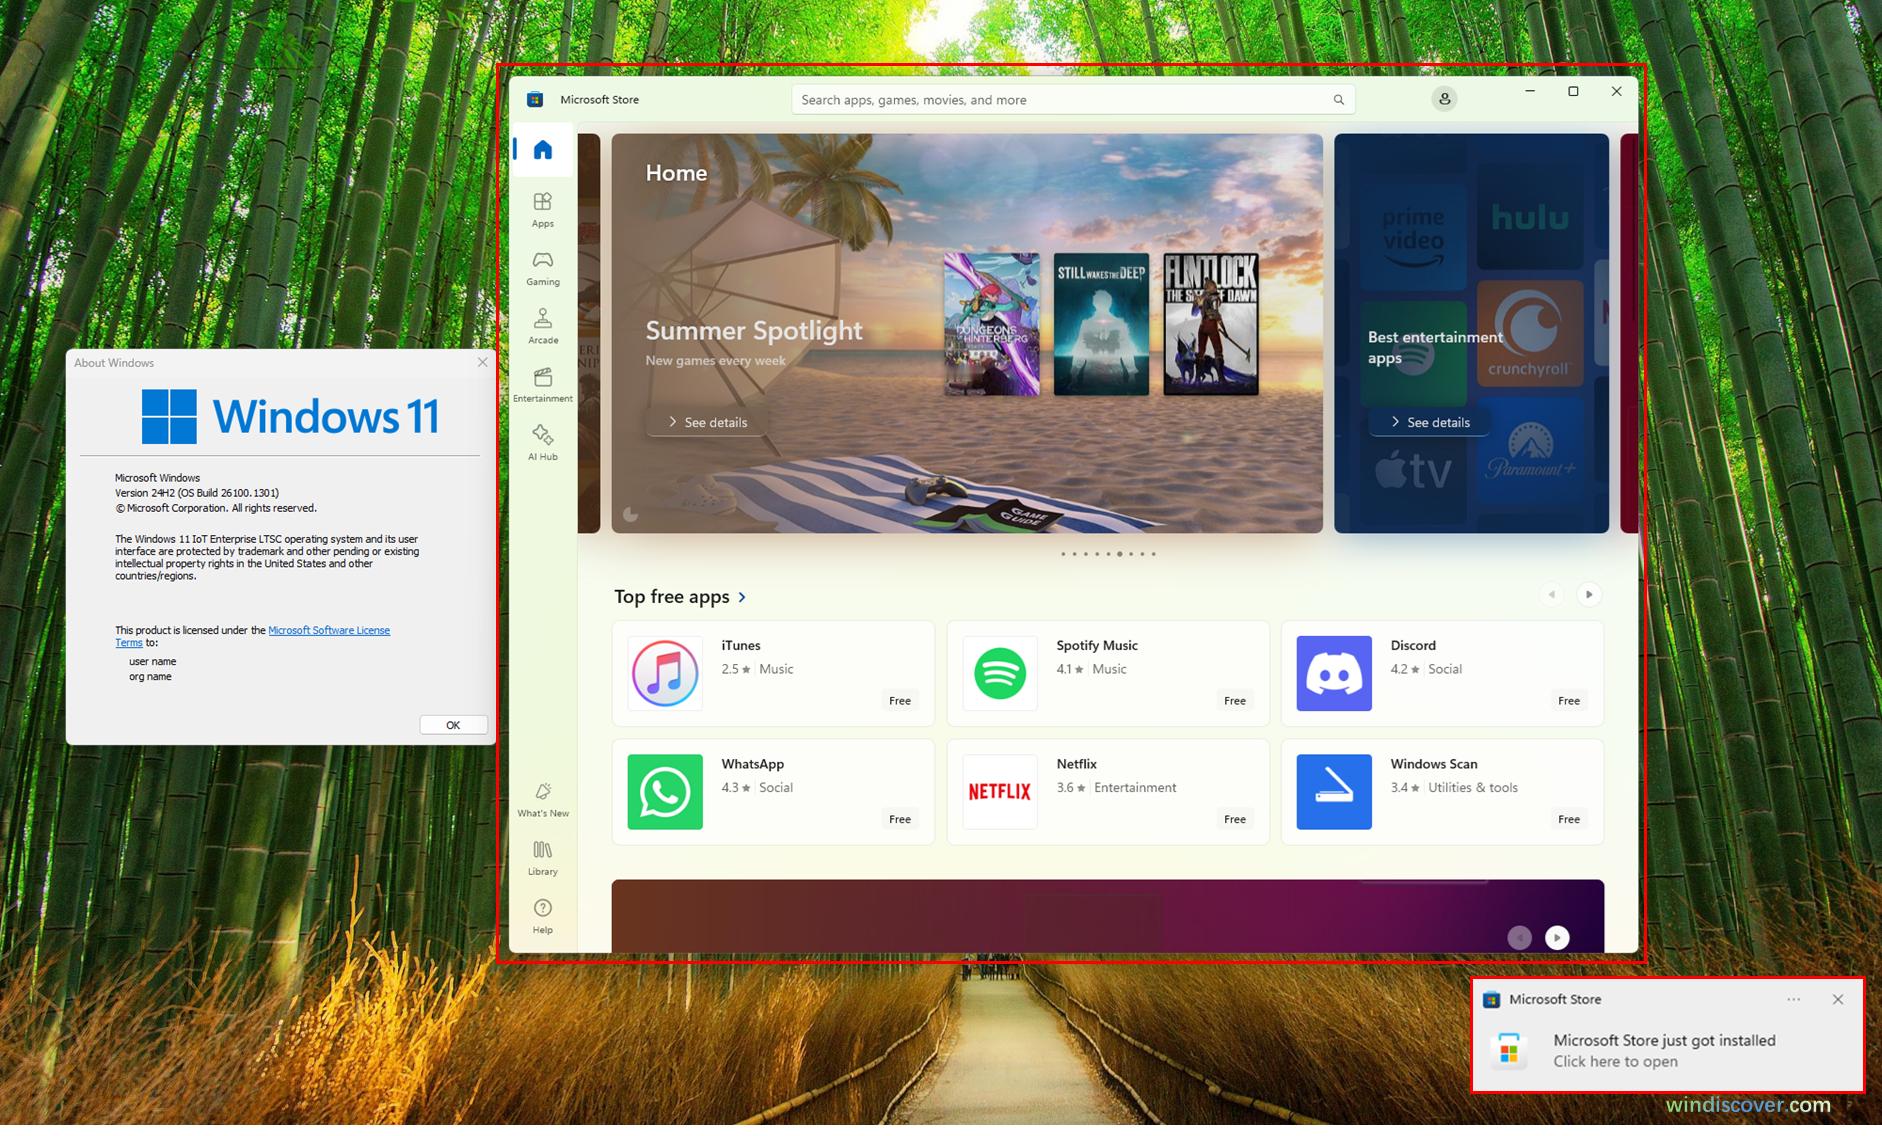Open What's New in the sidebar
The image size is (1882, 1136).
coord(543,800)
